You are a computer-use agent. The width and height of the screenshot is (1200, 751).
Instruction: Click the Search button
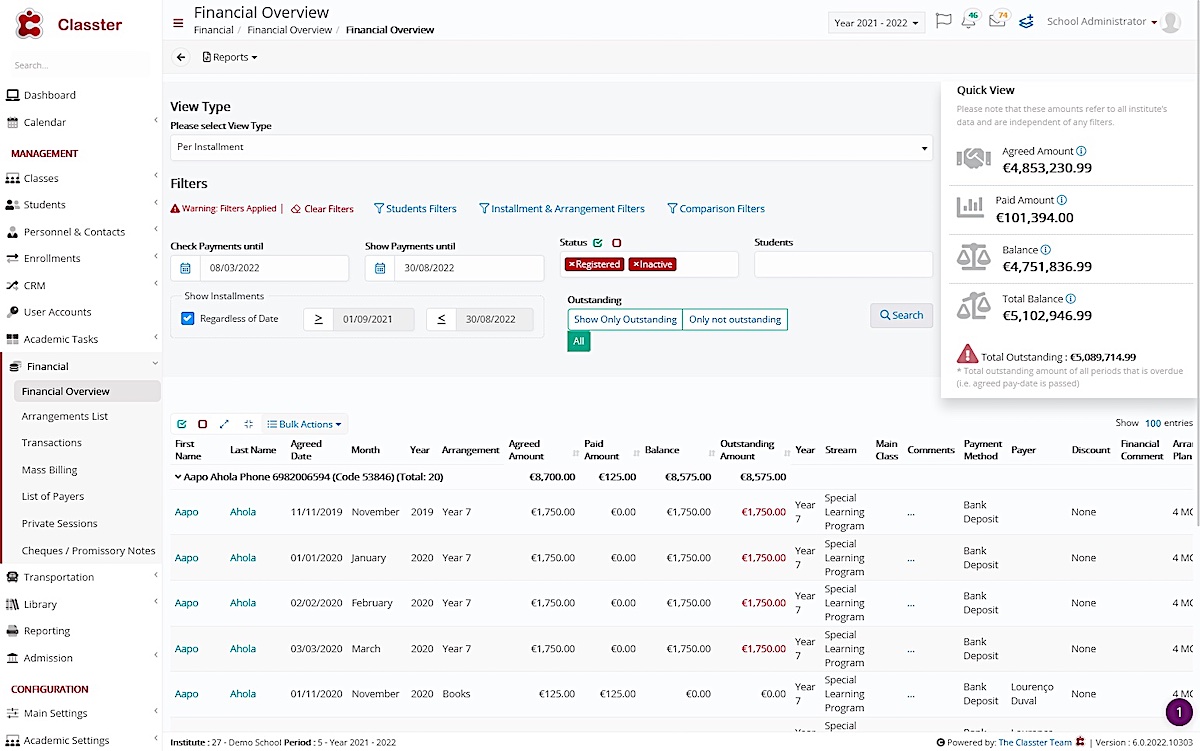pos(901,315)
